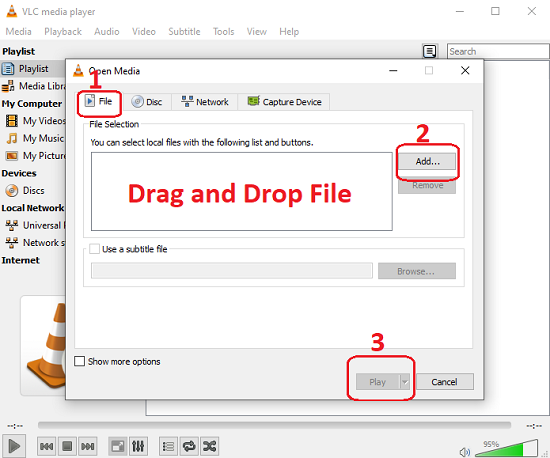The image size is (550, 458).
Task: Click the elapsed time label
Action: (15, 426)
